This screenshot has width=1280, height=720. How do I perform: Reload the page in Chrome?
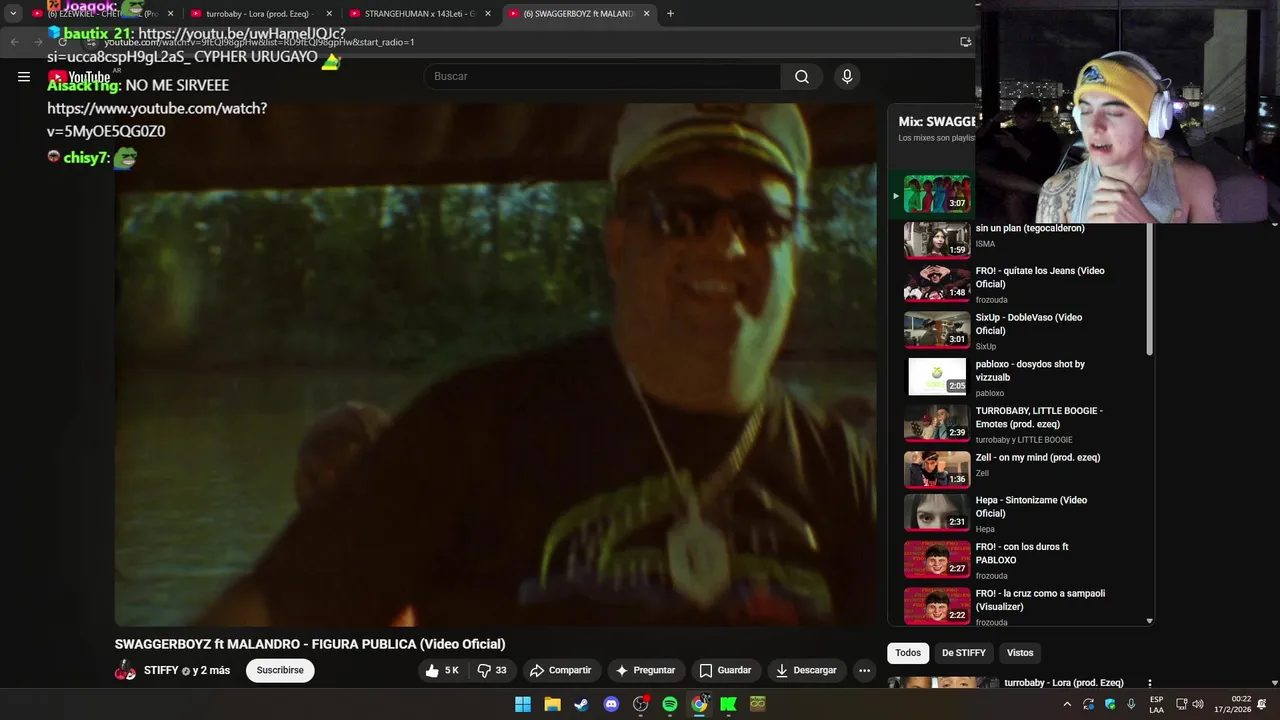[x=62, y=42]
